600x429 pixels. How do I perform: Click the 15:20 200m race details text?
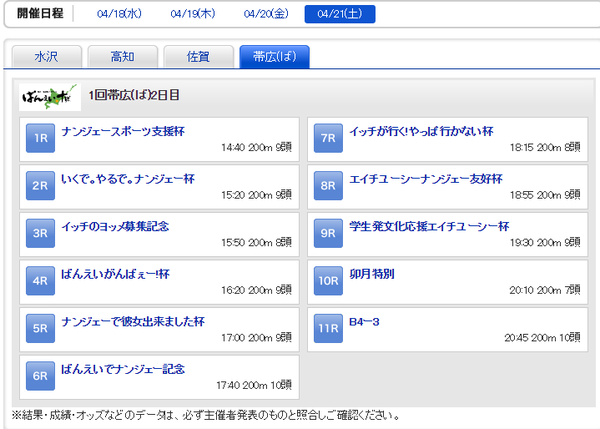coord(256,195)
